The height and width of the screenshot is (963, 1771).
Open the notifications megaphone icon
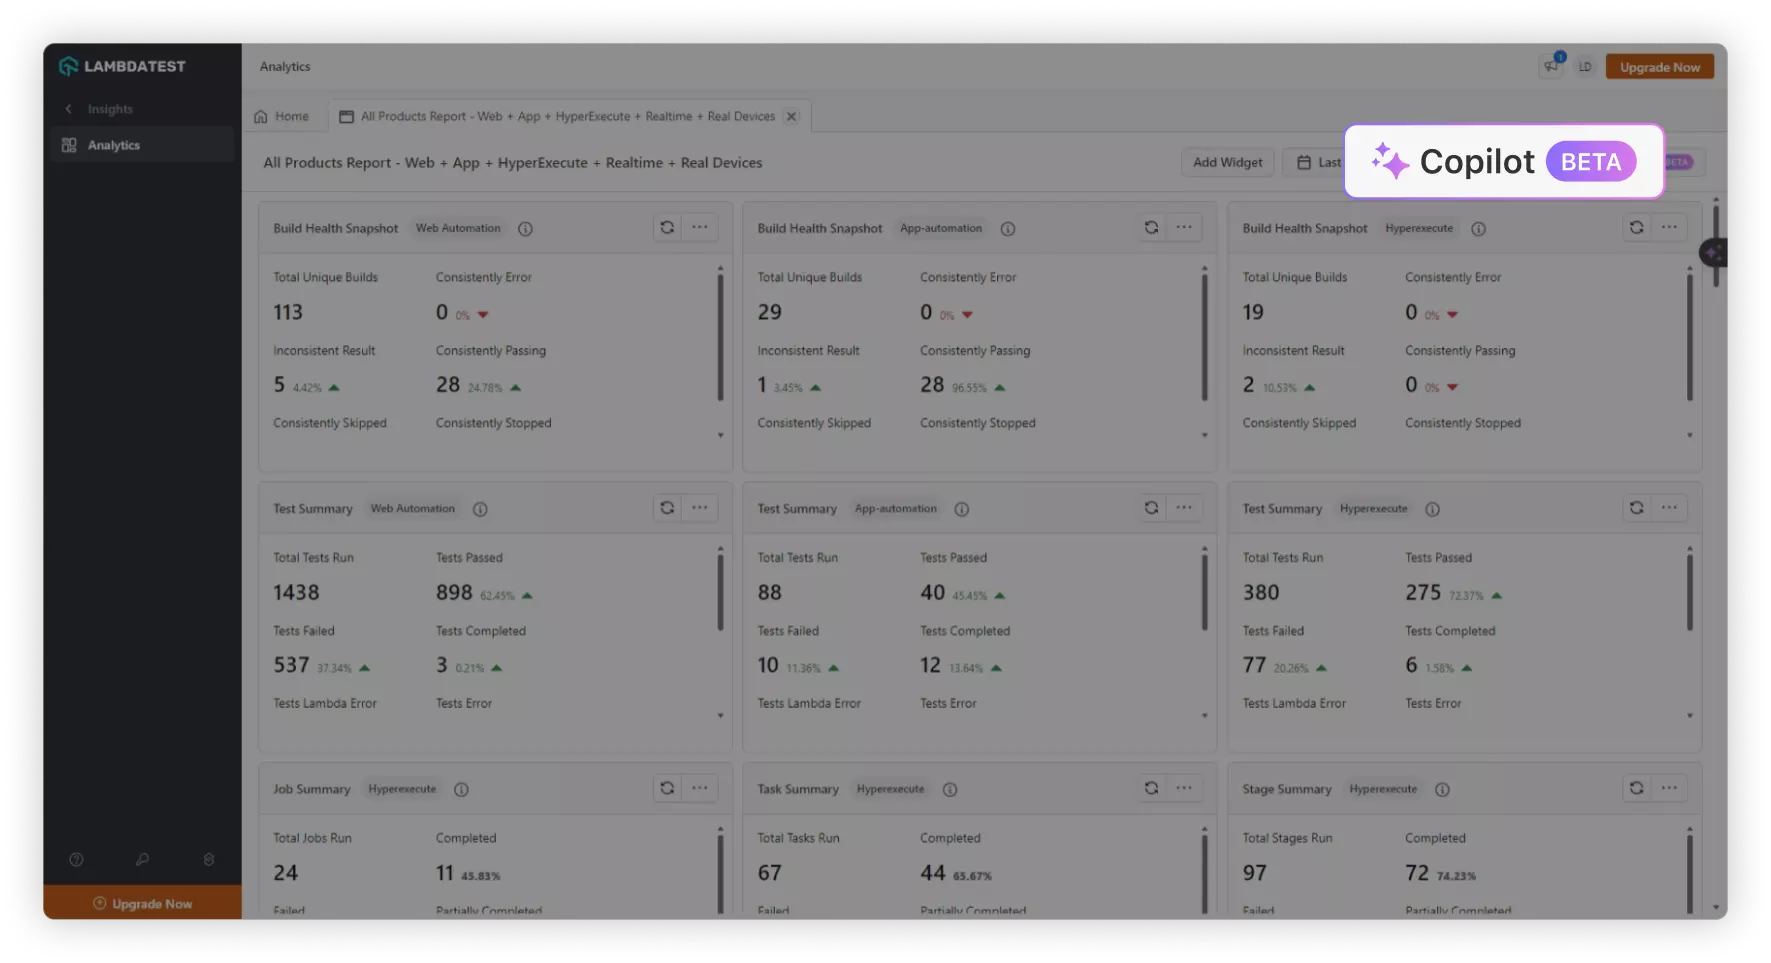(x=1551, y=67)
